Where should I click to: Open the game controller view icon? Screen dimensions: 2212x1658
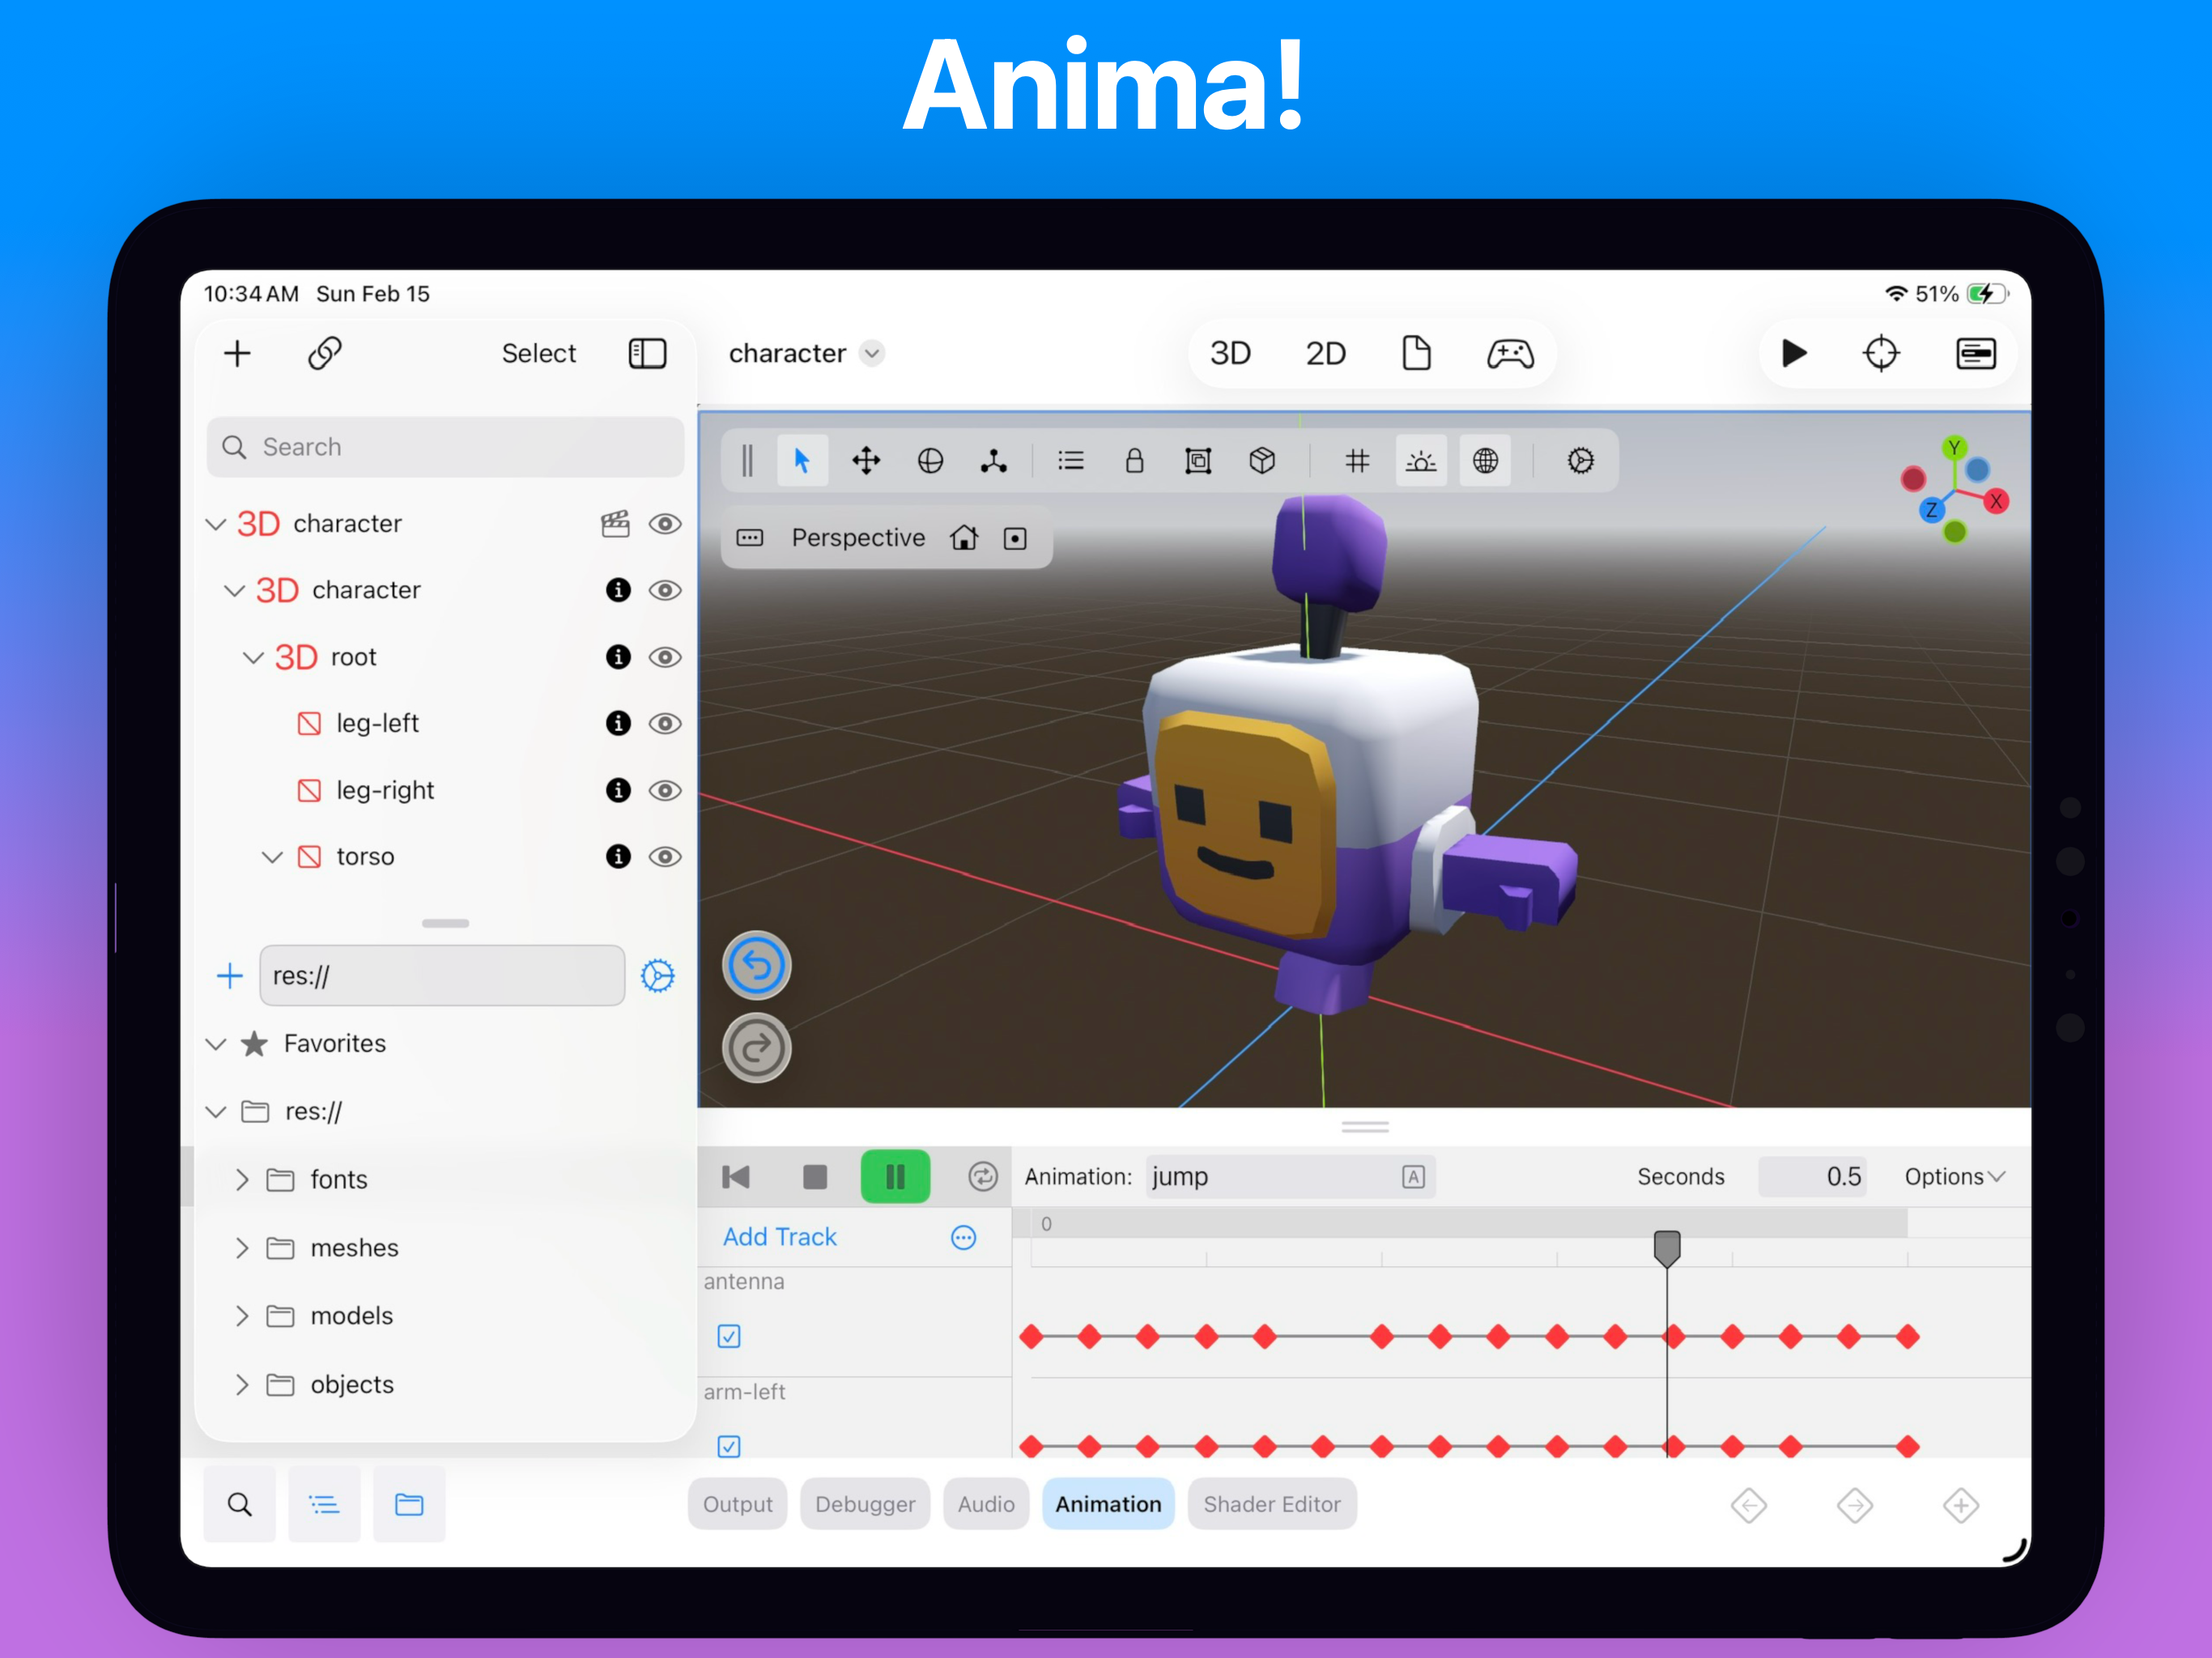pyautogui.click(x=1510, y=353)
